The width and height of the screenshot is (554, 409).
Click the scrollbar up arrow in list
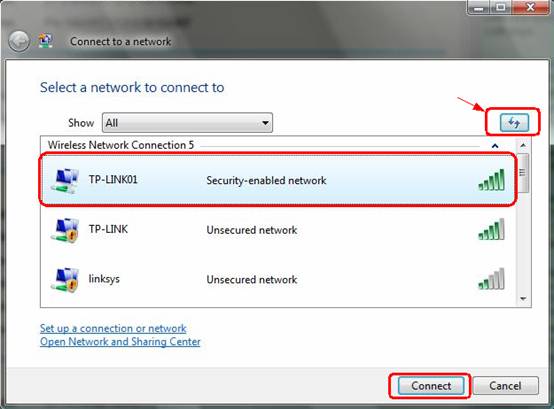[523, 145]
